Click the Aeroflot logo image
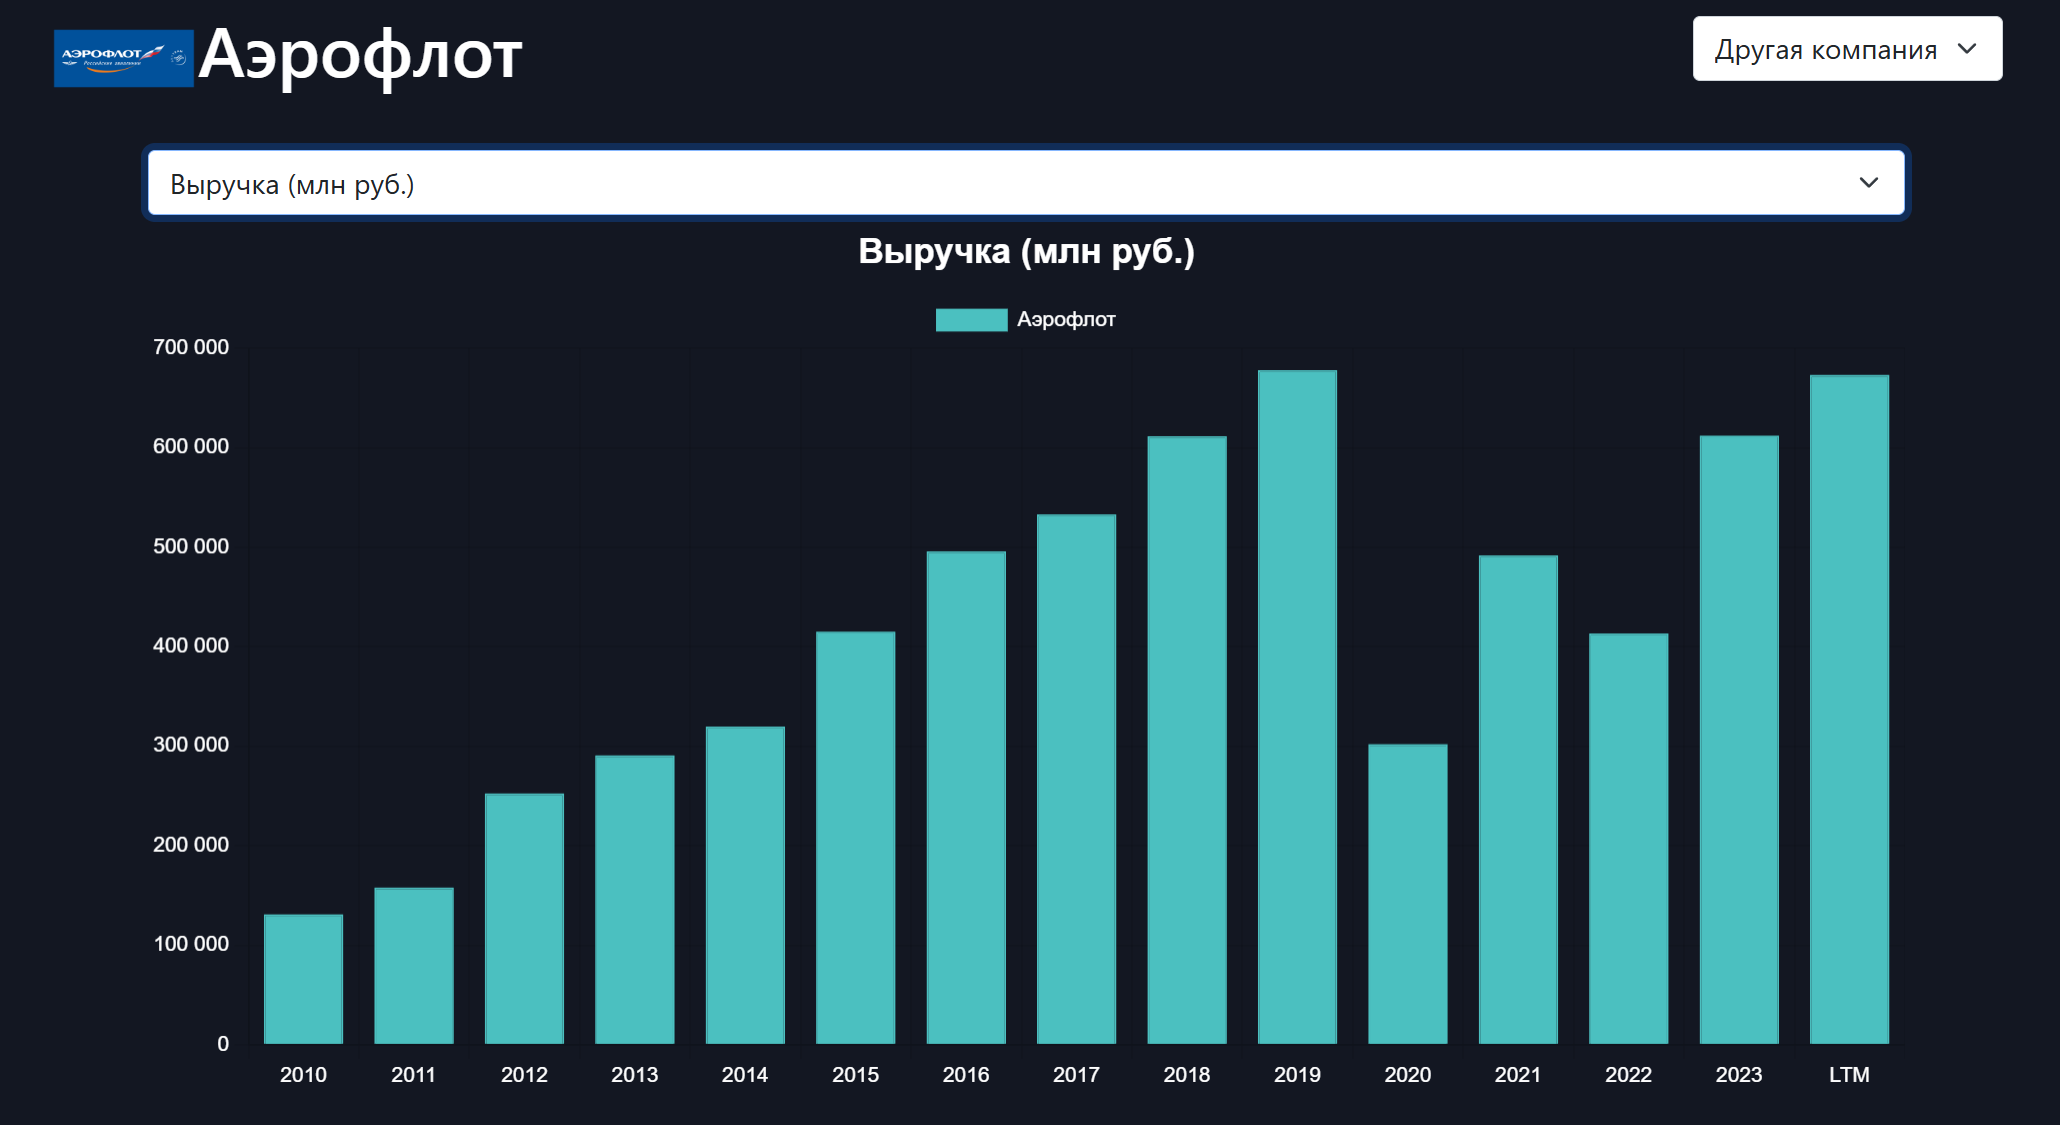 click(x=124, y=58)
